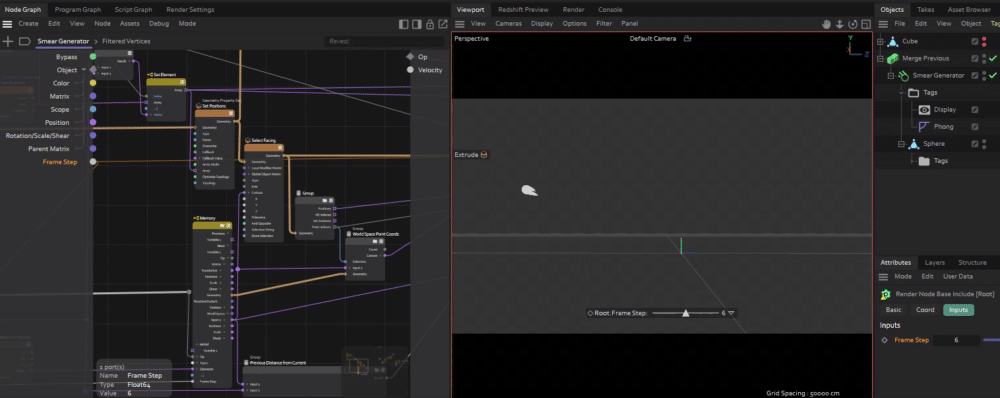1000x398 pixels.
Task: Open the Asset Browser tab
Action: 969,10
